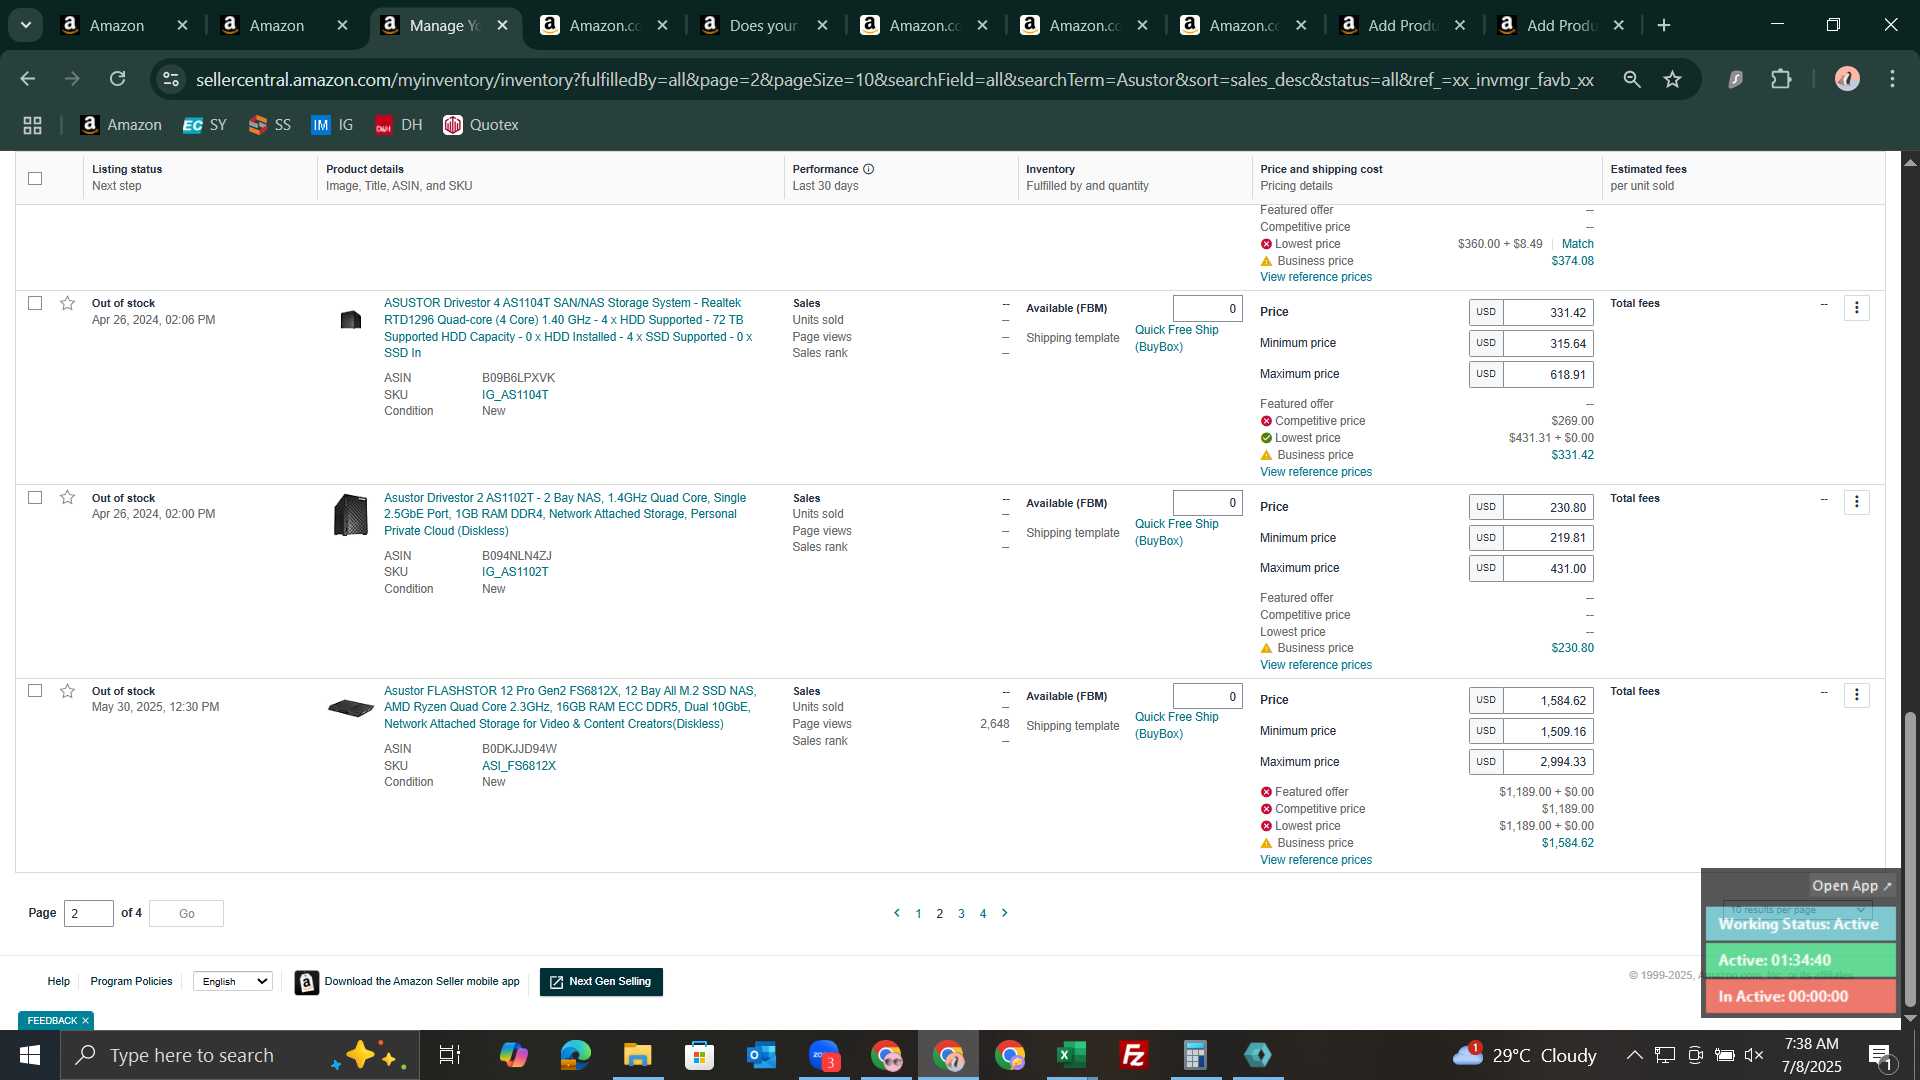Open FileZilla from taskbar
The image size is (1920, 1080).
[1133, 1055]
